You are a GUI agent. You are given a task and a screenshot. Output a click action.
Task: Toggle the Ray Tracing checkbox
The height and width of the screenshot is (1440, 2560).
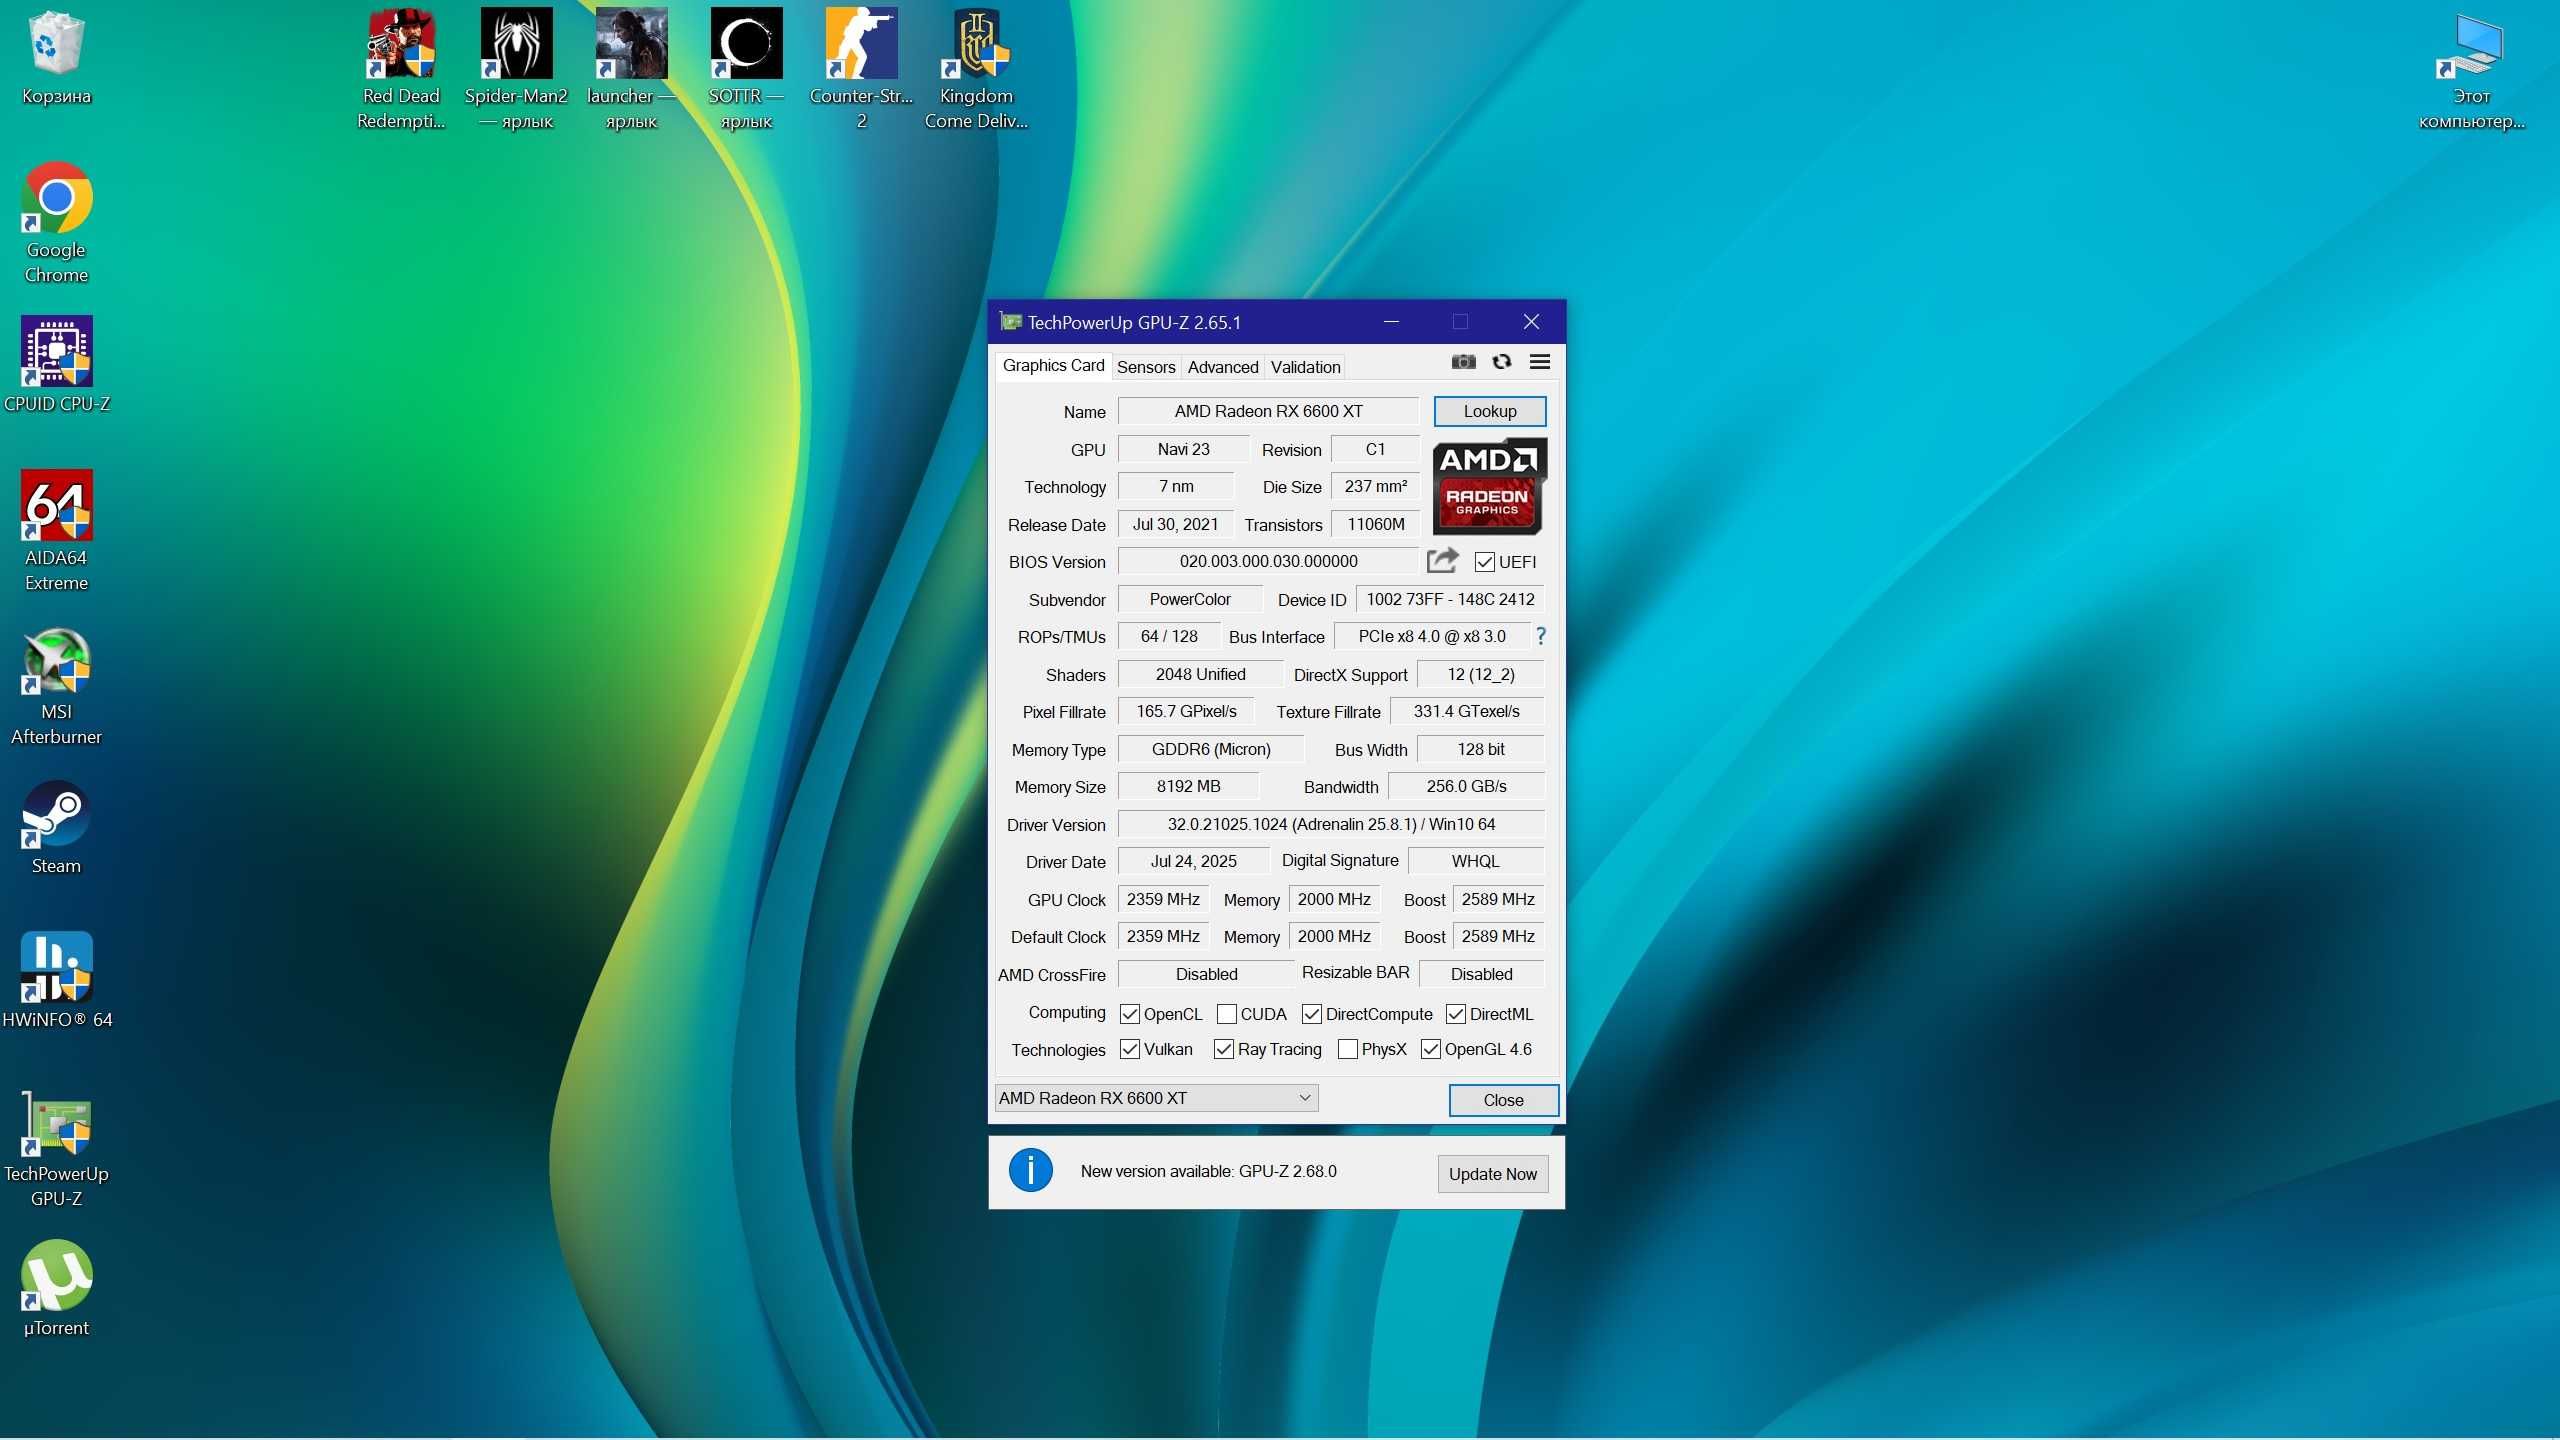pyautogui.click(x=1224, y=1049)
